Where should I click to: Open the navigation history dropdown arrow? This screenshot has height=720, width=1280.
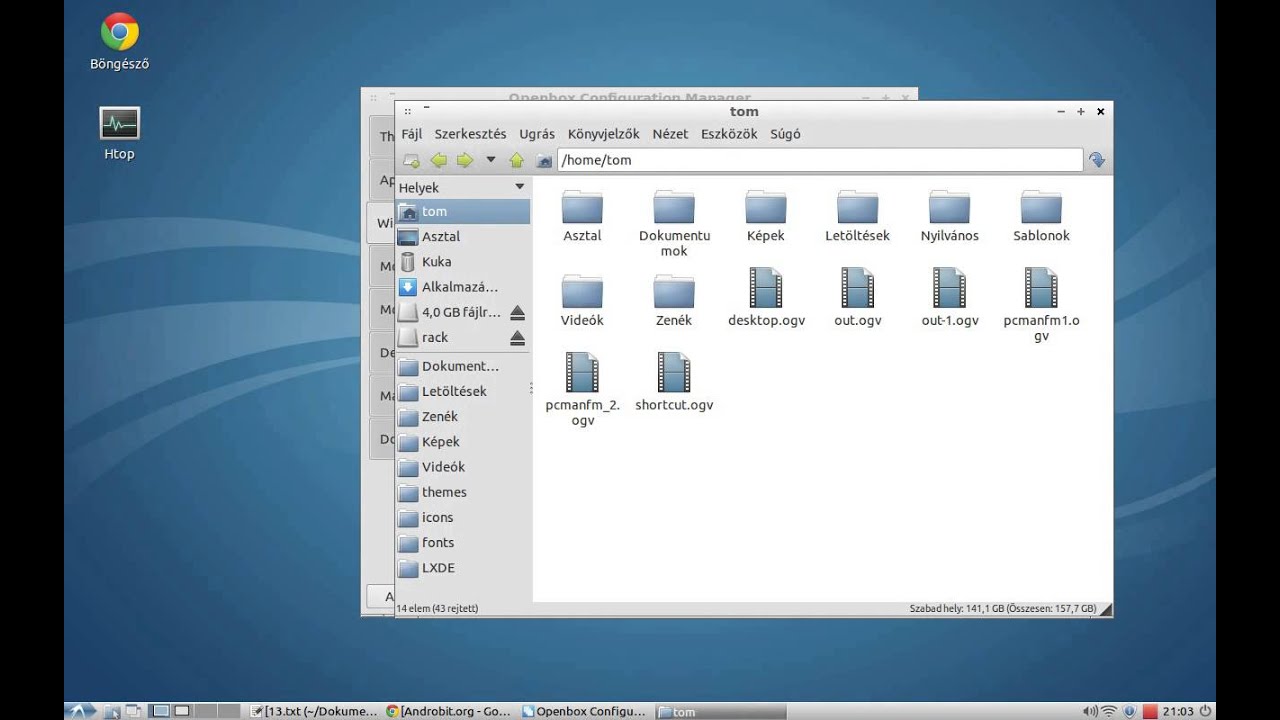490,159
